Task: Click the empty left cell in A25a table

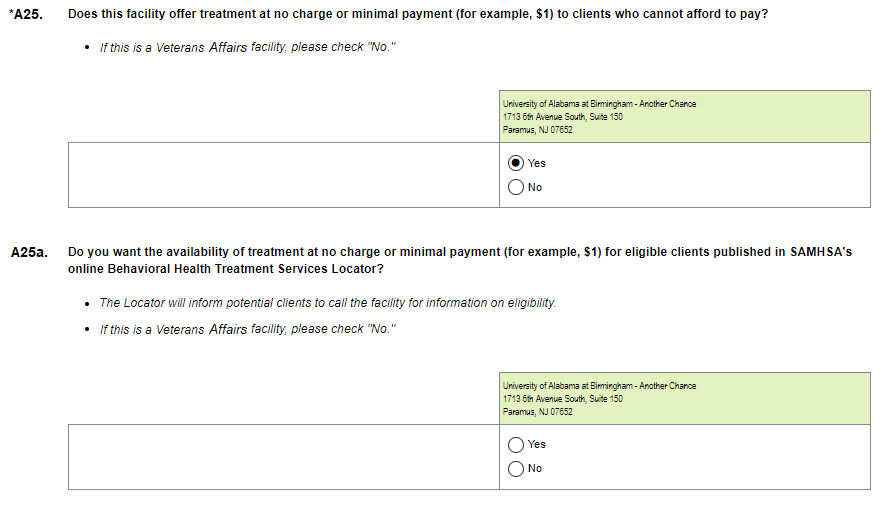Action: pos(284,456)
